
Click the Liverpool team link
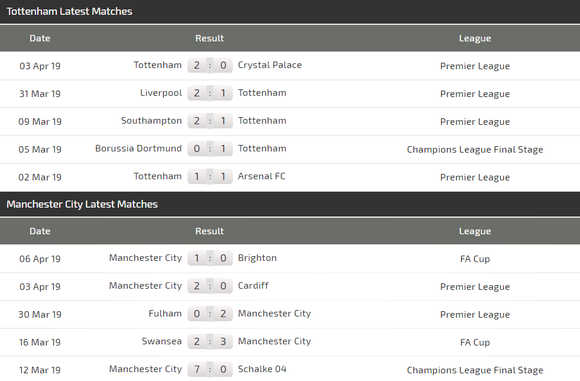pos(161,93)
